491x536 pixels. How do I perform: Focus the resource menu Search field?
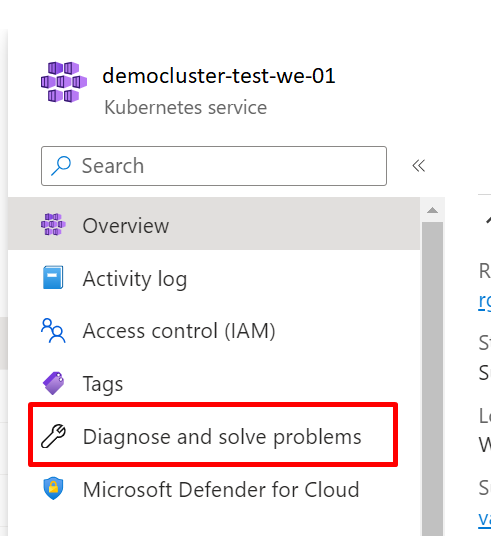click(x=214, y=166)
